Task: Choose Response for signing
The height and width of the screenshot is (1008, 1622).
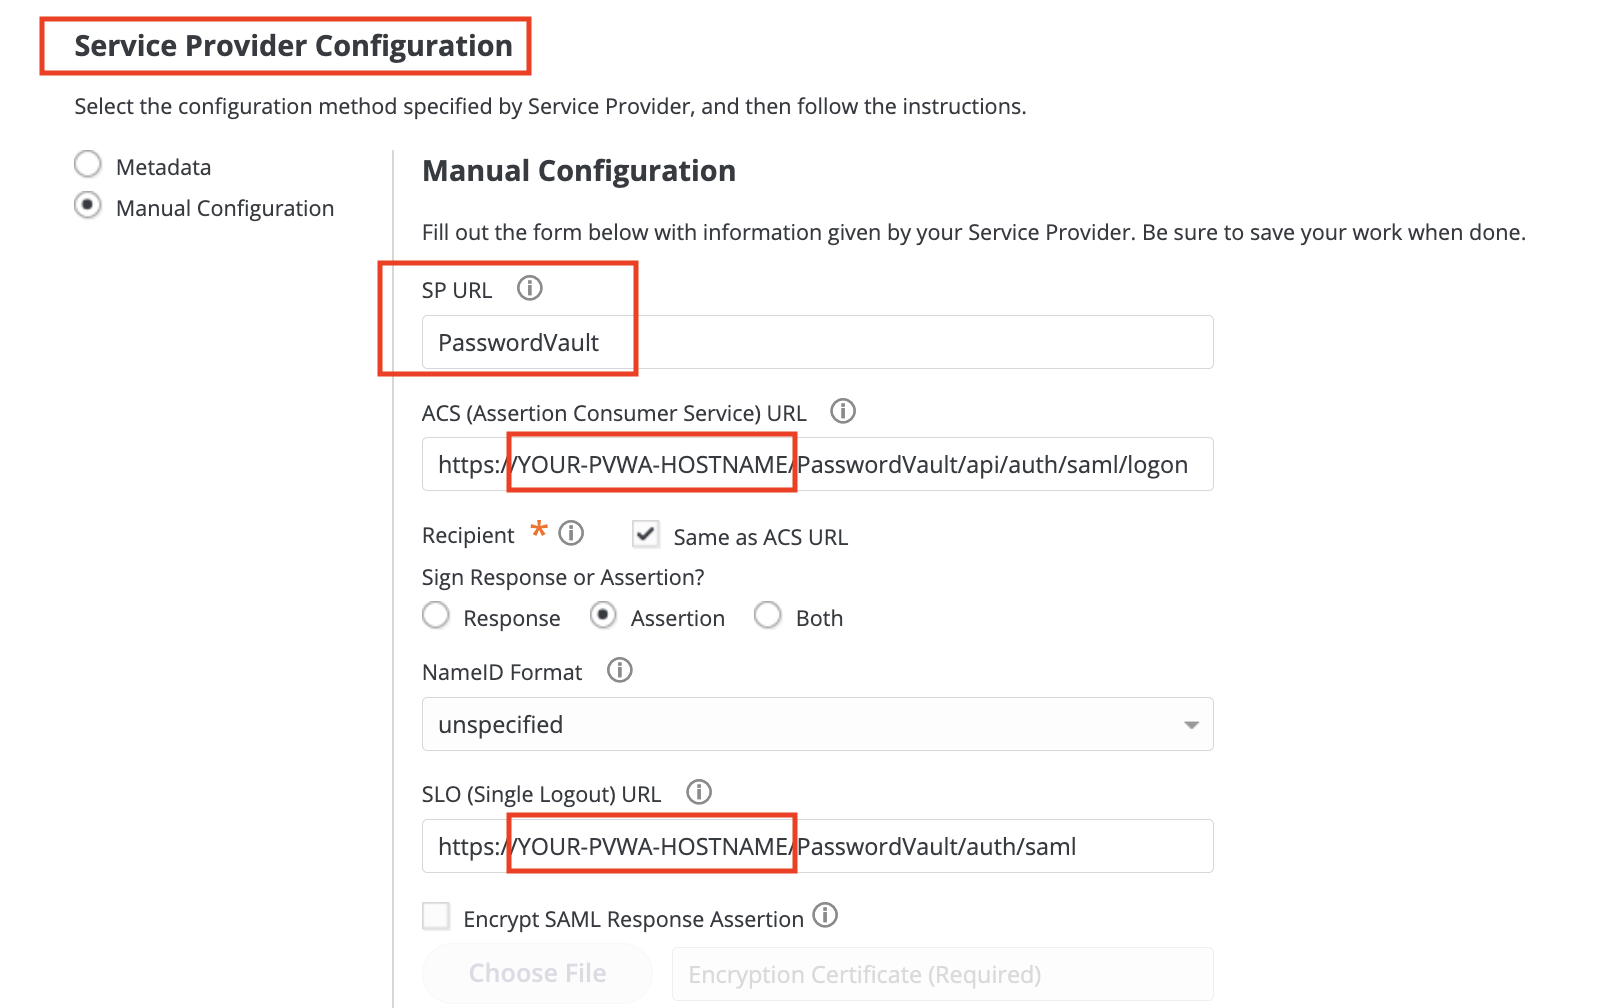Action: pos(436,616)
